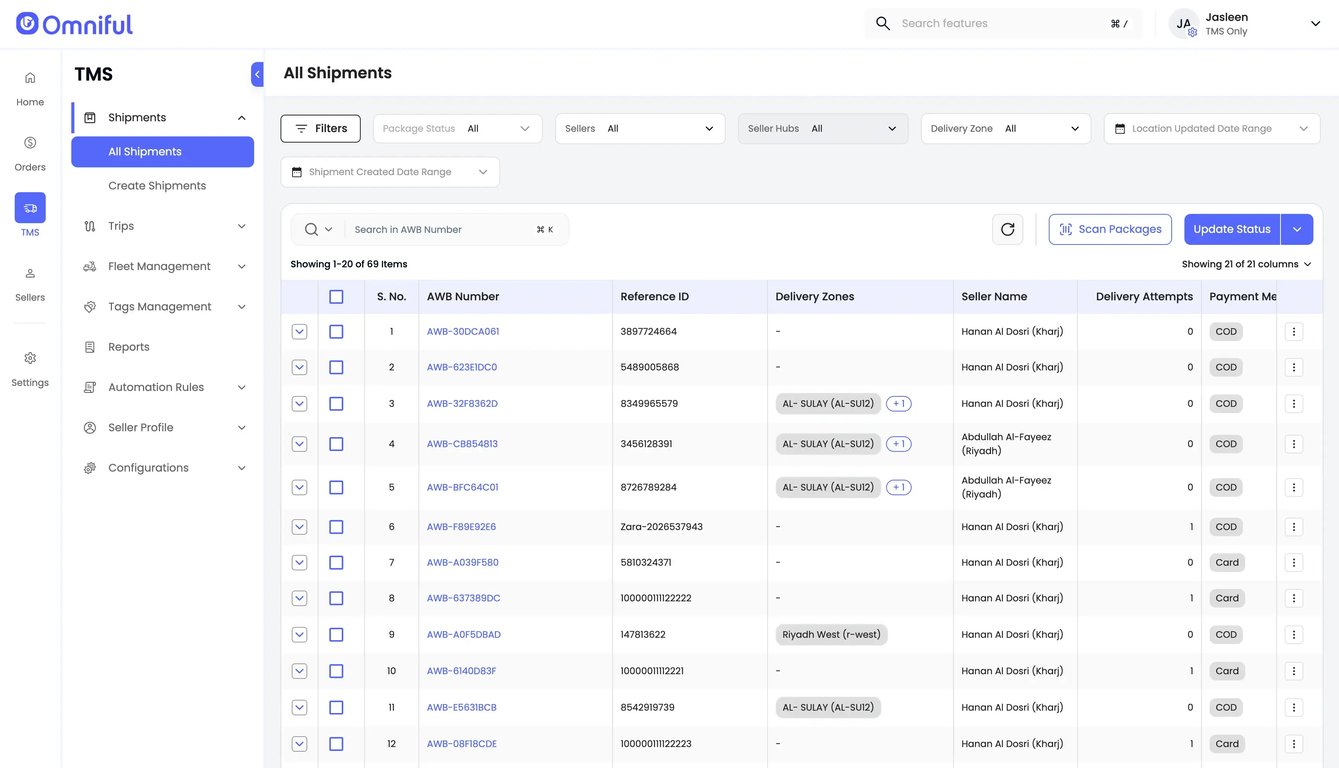The width and height of the screenshot is (1339, 768).
Task: Open row actions menu for AWB-A0F5DBAD
Action: (1294, 635)
